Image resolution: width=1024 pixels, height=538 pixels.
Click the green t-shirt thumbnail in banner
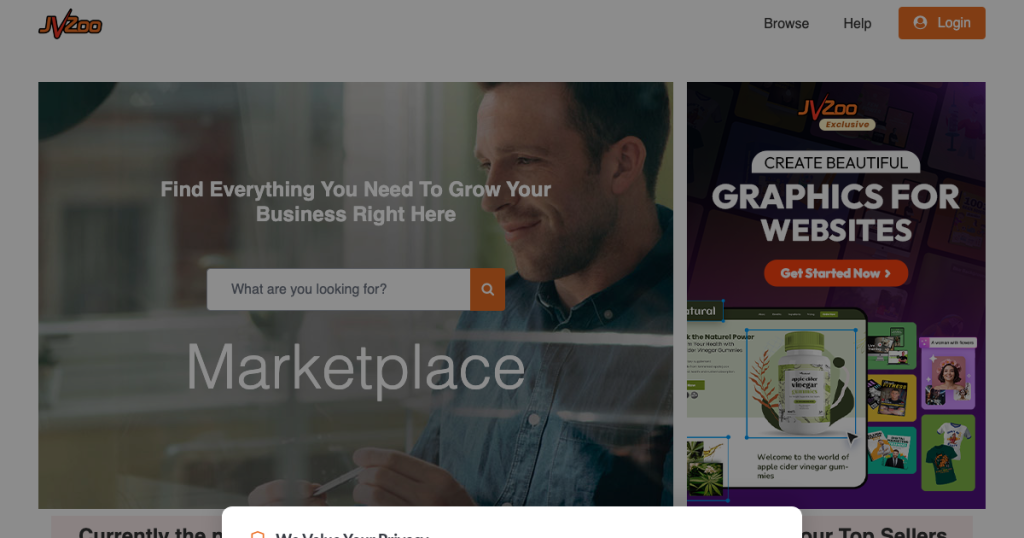coord(948,452)
